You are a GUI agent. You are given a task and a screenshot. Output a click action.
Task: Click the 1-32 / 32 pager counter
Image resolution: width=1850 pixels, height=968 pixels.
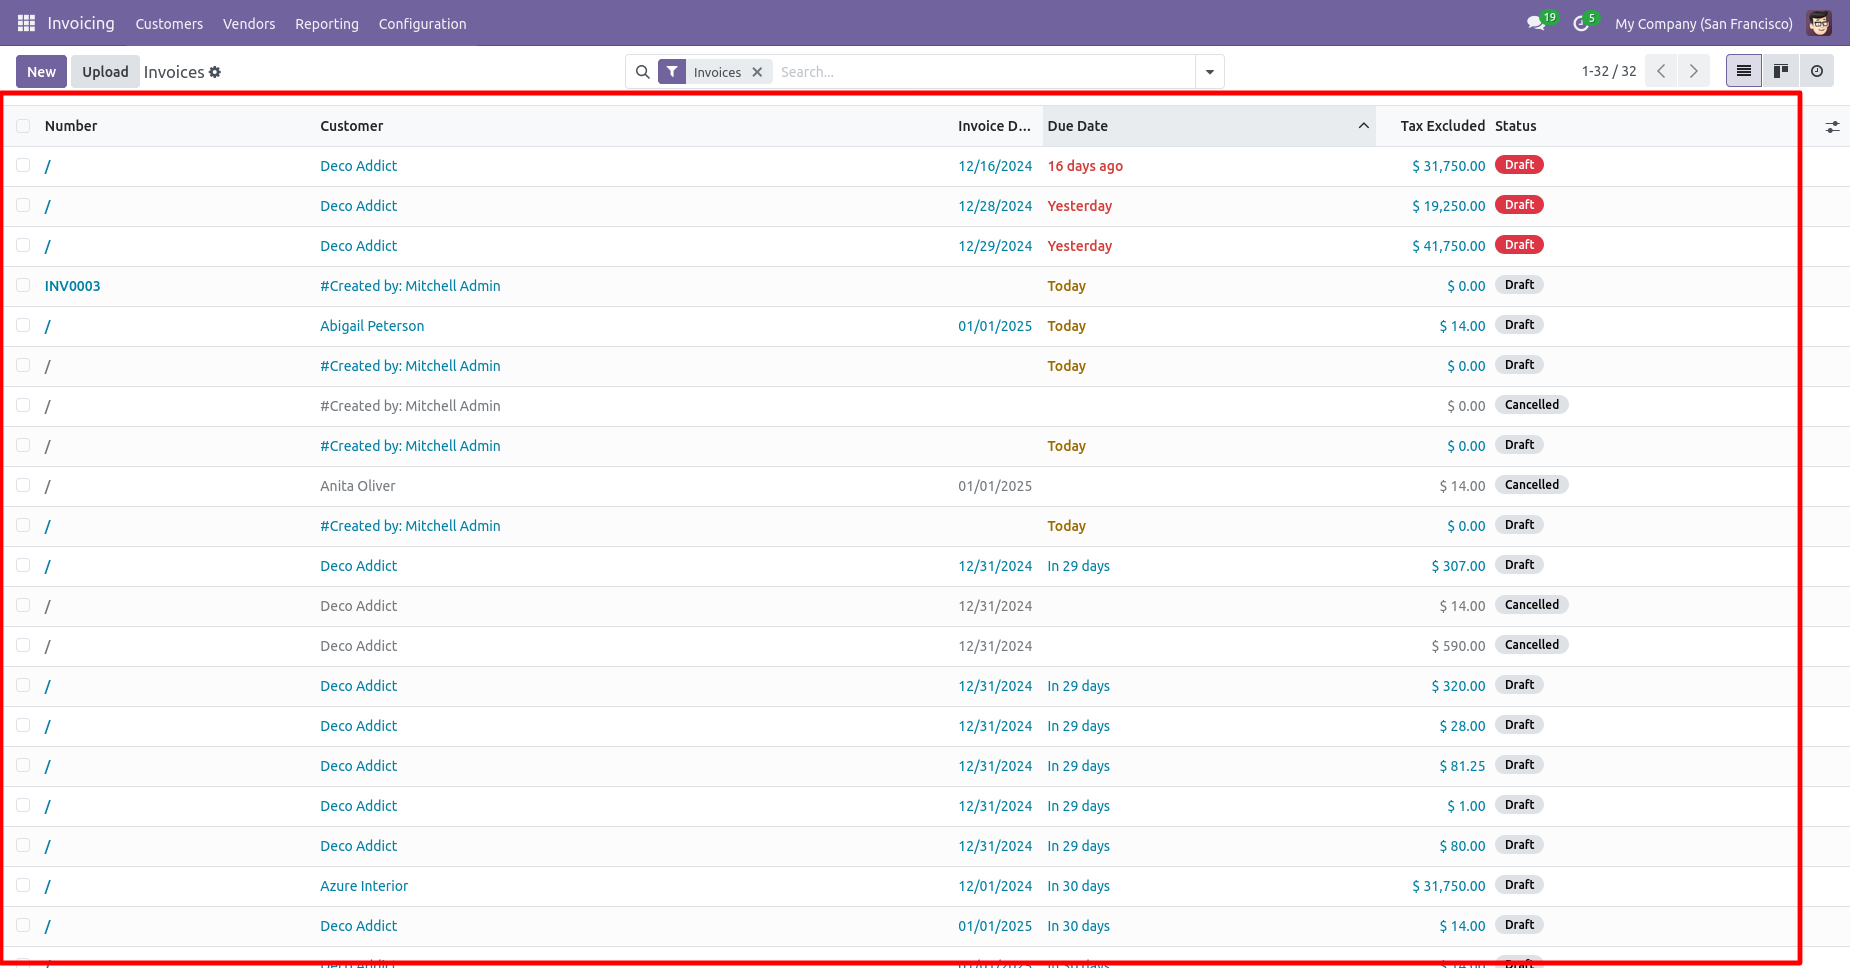(x=1609, y=71)
